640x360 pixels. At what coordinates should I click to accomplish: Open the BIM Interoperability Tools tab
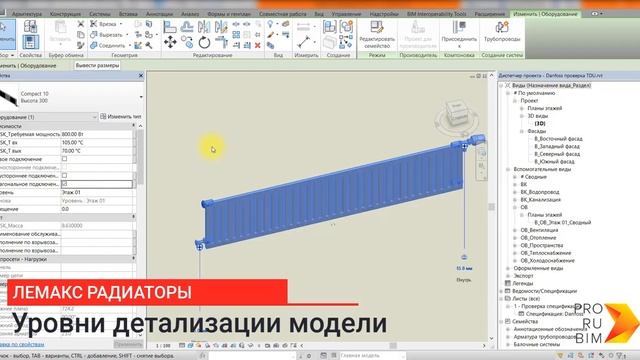coord(436,14)
